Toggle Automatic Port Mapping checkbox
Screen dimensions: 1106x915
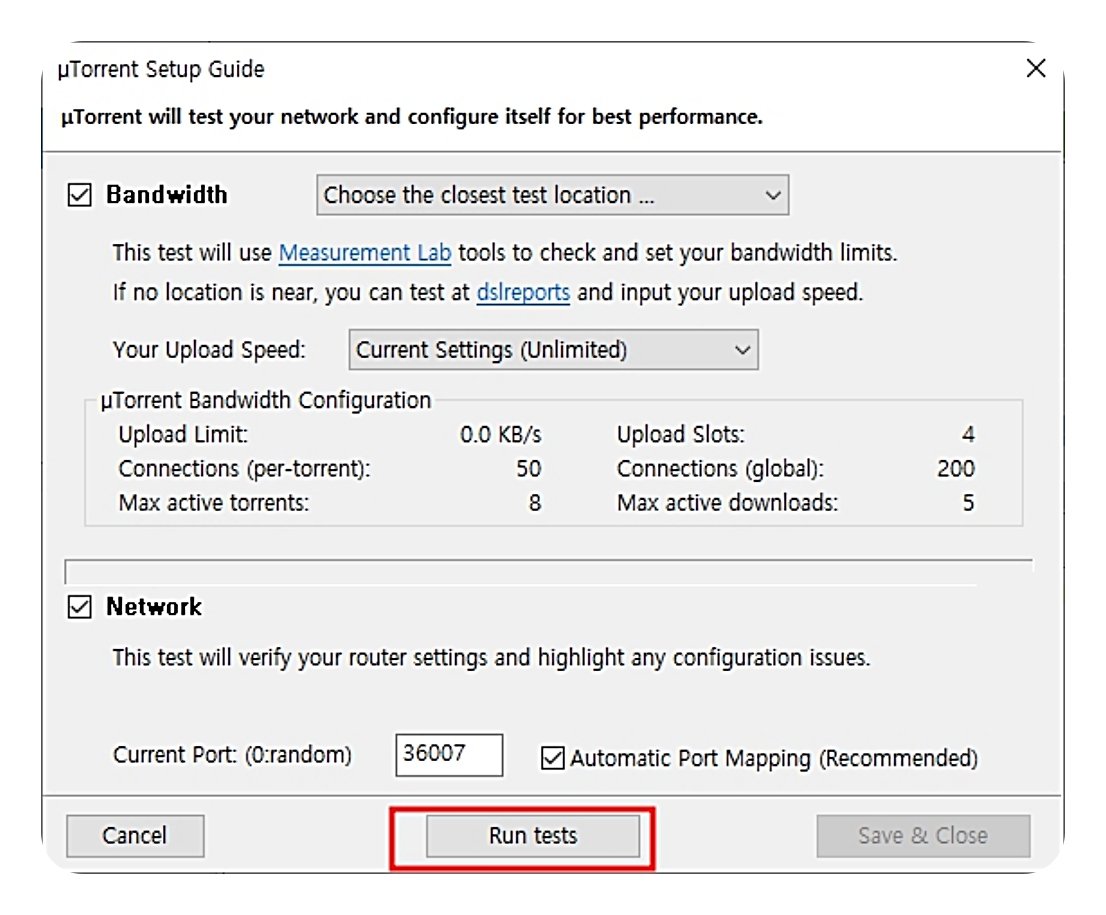click(552, 758)
